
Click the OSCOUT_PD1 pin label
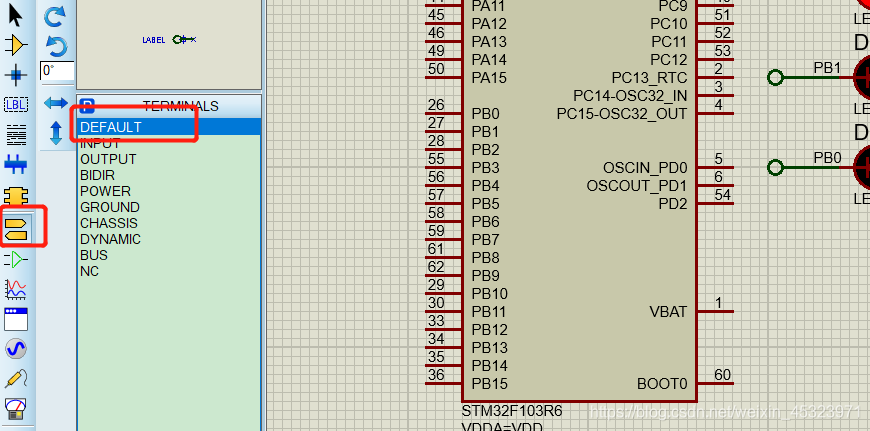tap(637, 186)
